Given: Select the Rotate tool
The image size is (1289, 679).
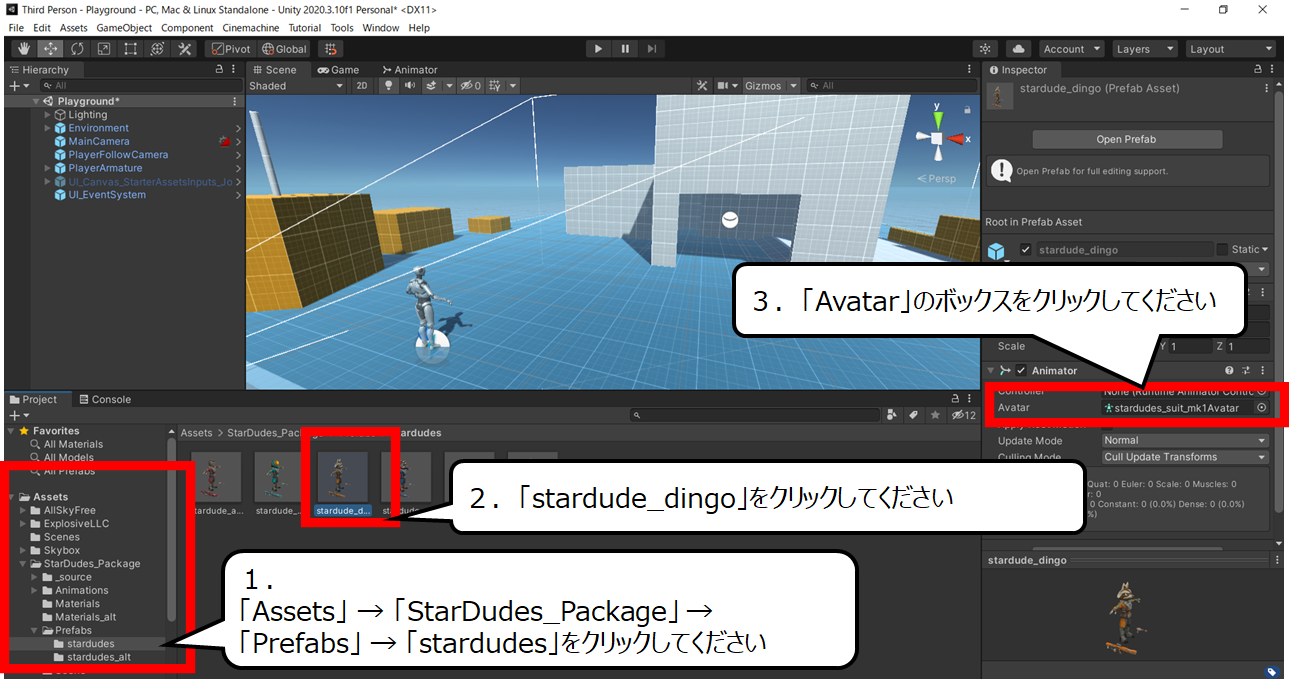Looking at the screenshot, I should (78, 48).
